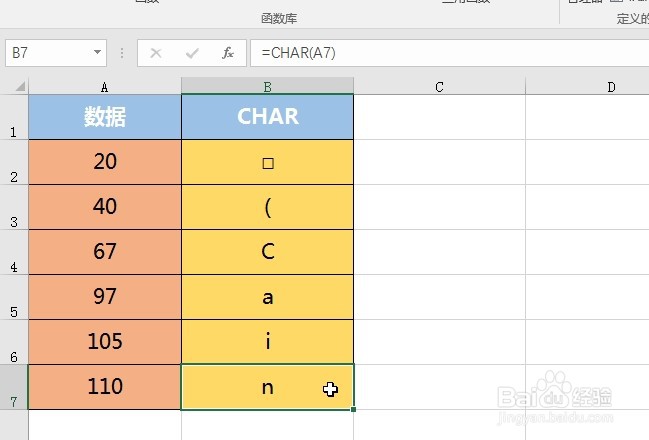Select the cell containing 105

tap(105, 342)
